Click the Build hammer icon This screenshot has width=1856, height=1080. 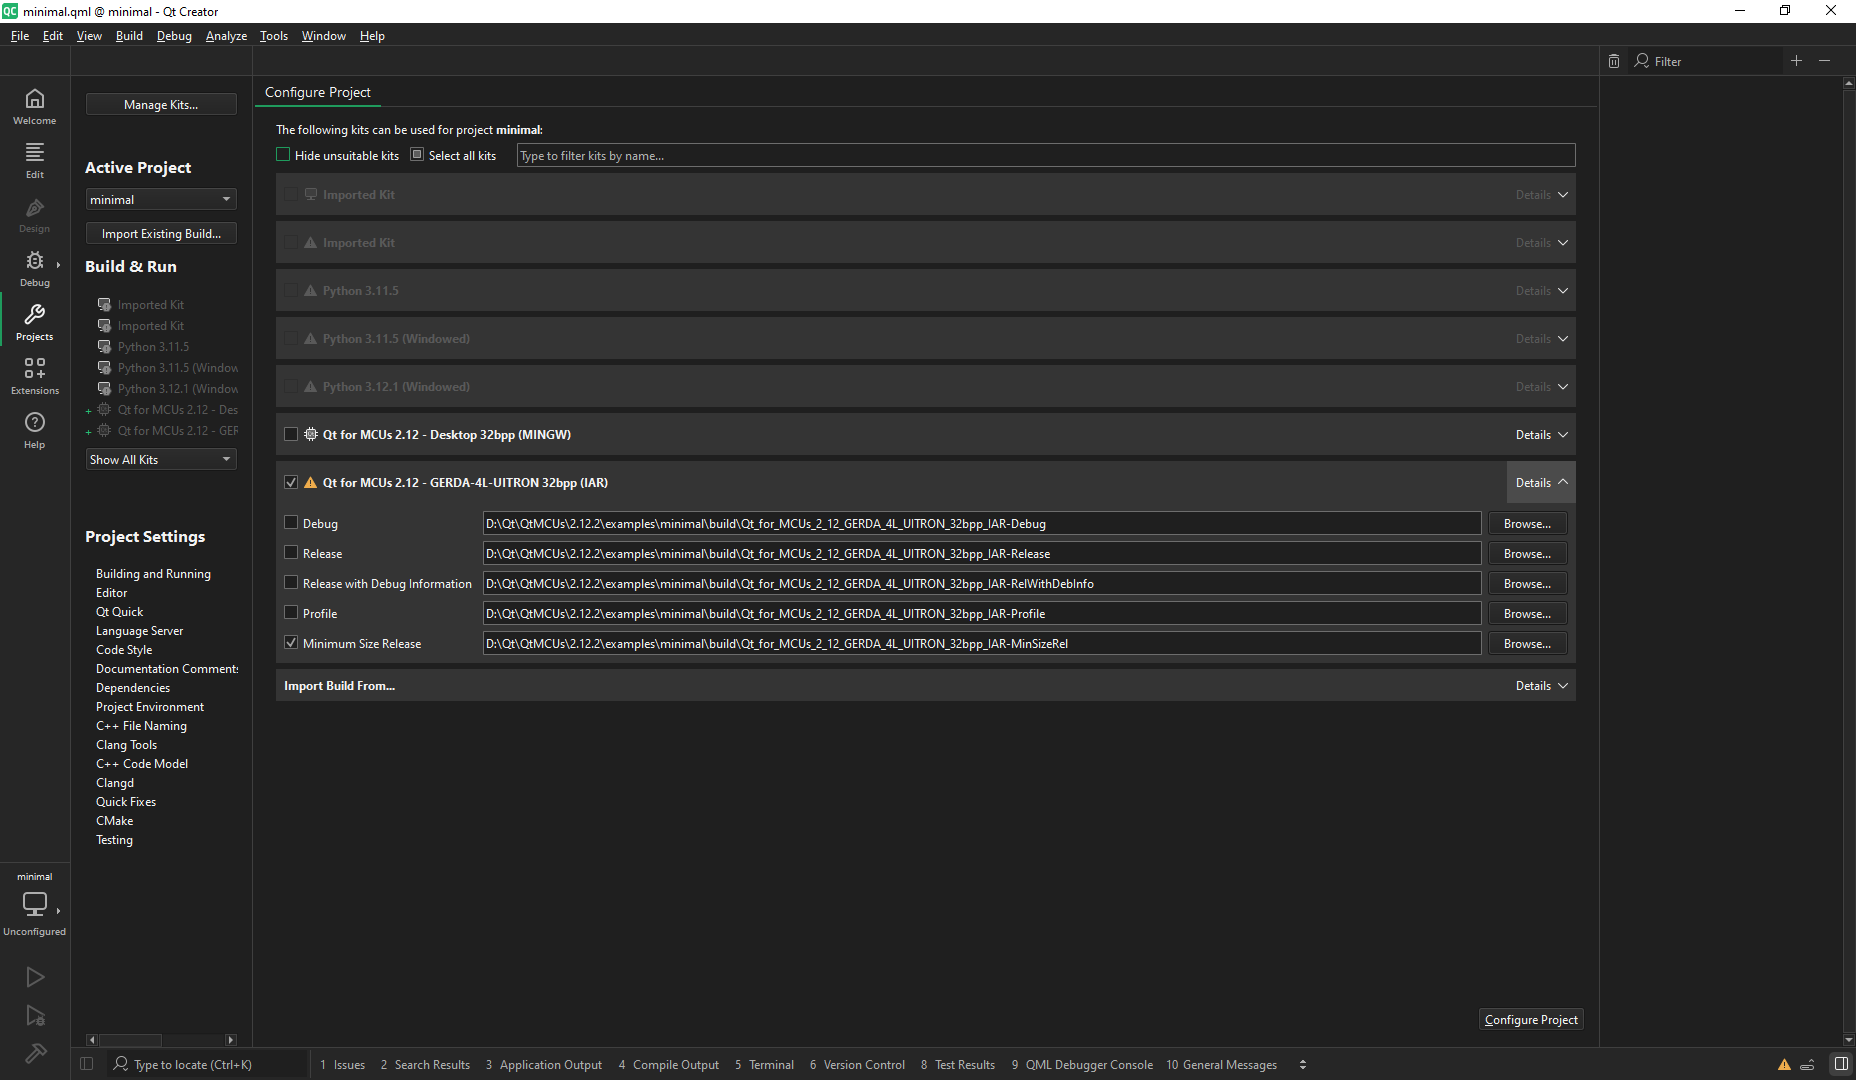point(35,1053)
